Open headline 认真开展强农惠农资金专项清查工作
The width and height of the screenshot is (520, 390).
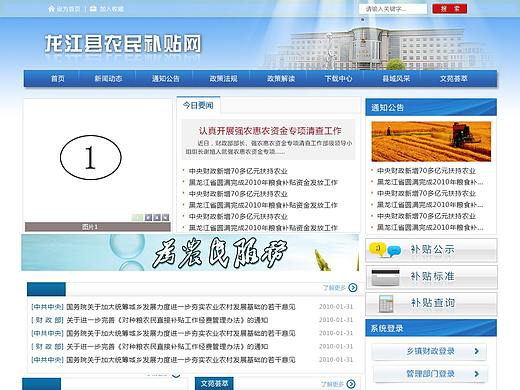point(270,131)
